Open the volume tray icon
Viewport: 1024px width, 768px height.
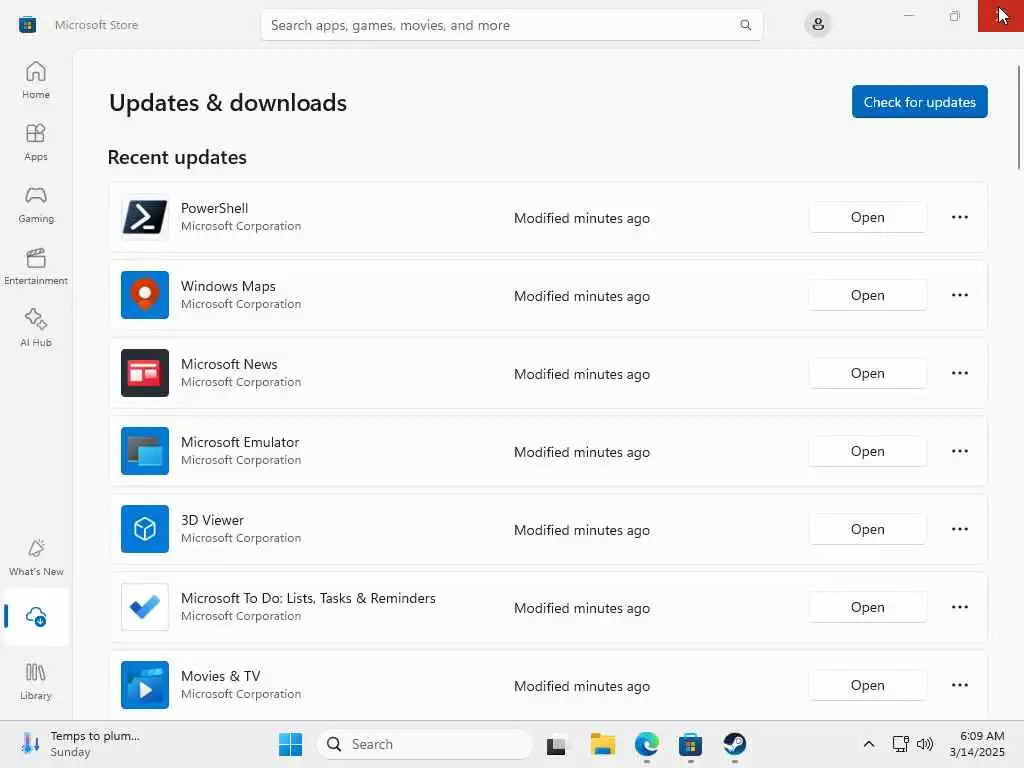(925, 744)
